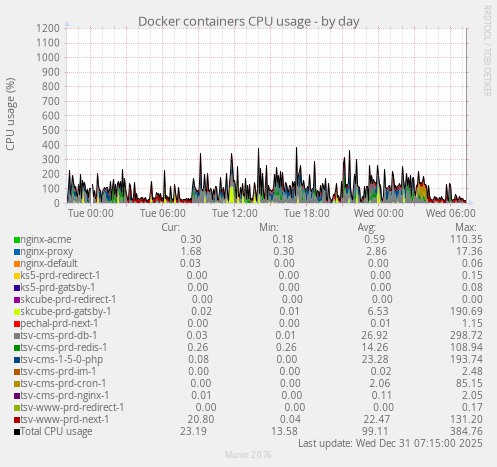Click the Total CPU usage black swatch
497x467 pixels.
pyautogui.click(x=17, y=432)
